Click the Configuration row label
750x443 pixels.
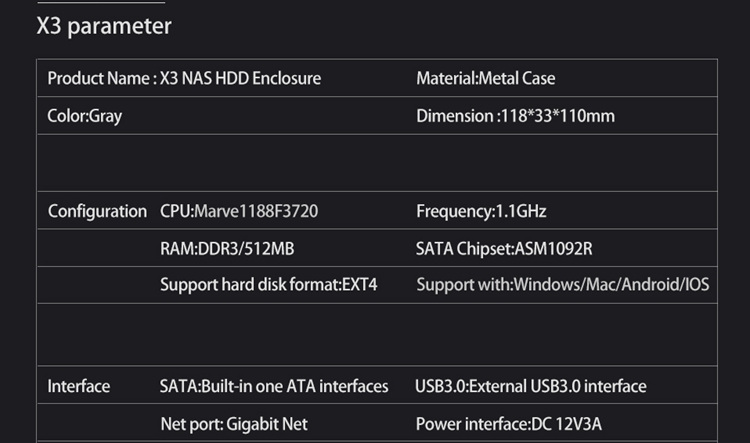tap(97, 211)
